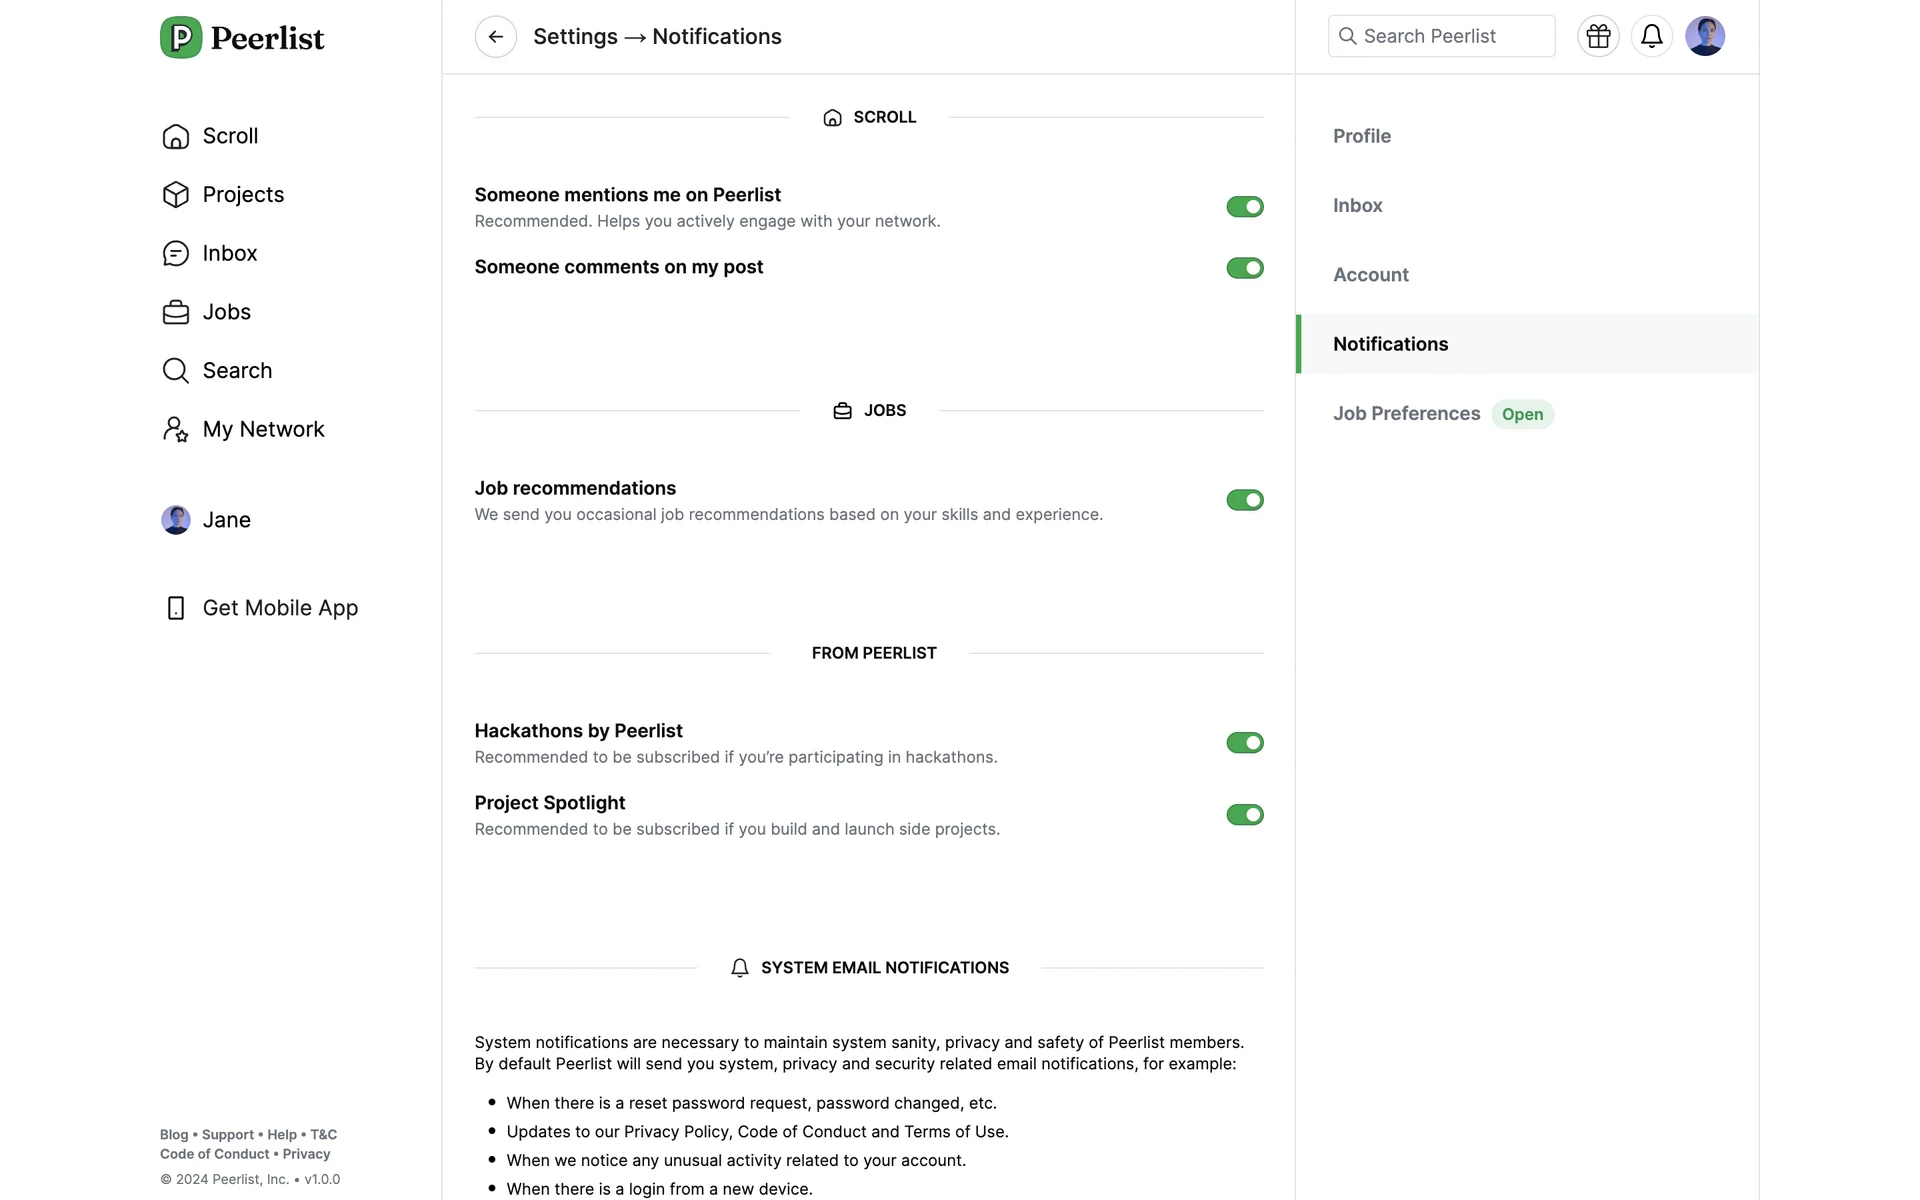Viewport: 1920px width, 1200px height.
Task: Open the Job Preferences settings tab
Action: point(1406,414)
